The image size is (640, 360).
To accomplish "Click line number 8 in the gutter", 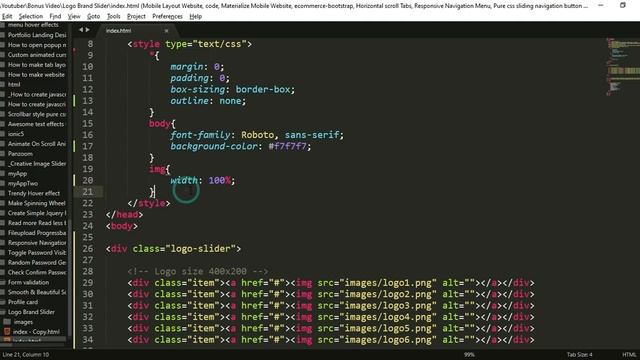I will click(x=90, y=44).
